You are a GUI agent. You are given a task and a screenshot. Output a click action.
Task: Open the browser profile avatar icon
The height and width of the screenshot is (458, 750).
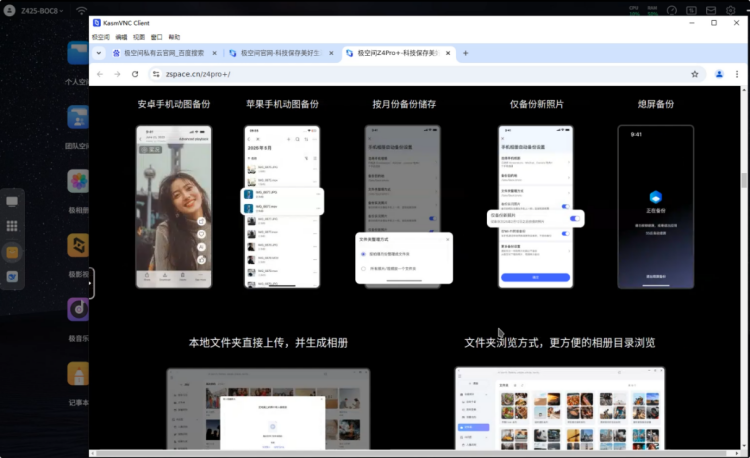(x=719, y=74)
